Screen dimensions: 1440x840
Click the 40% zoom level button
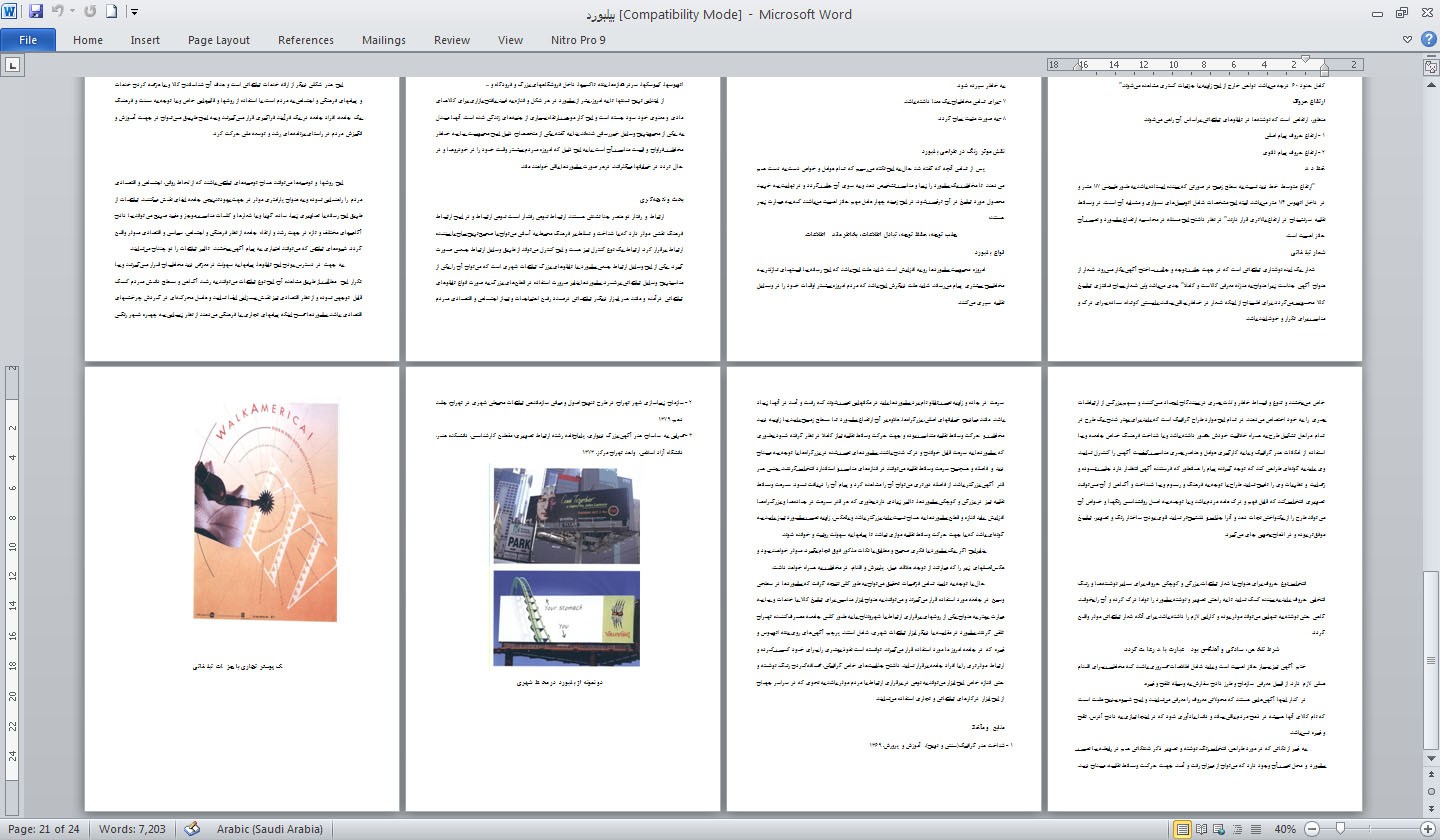pos(1285,829)
